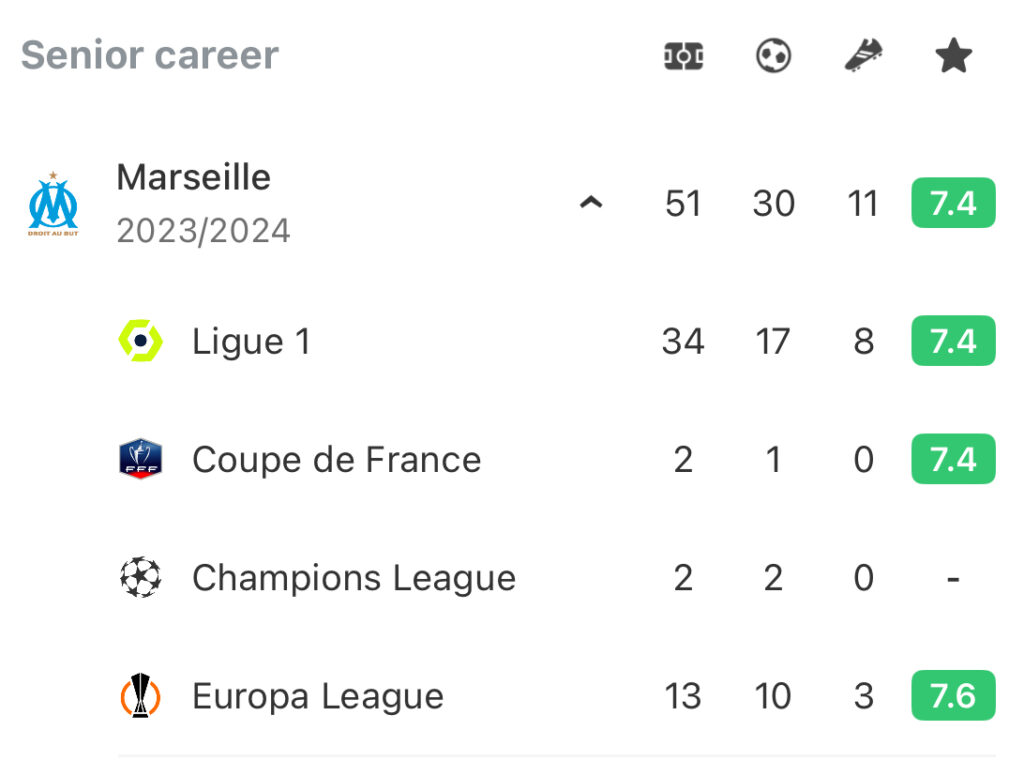Screen dimensions: 1024x776
Task: Click the goals football icon
Action: click(x=773, y=56)
